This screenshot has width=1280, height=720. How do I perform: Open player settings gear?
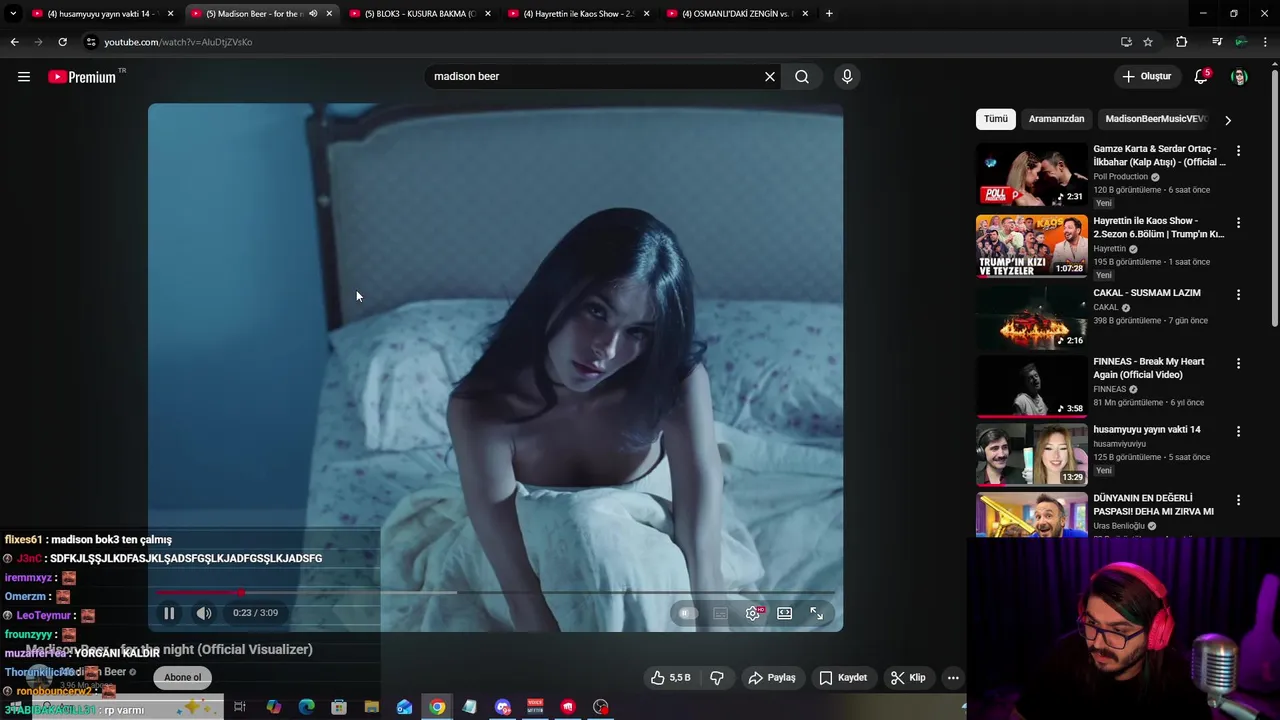[x=753, y=613]
